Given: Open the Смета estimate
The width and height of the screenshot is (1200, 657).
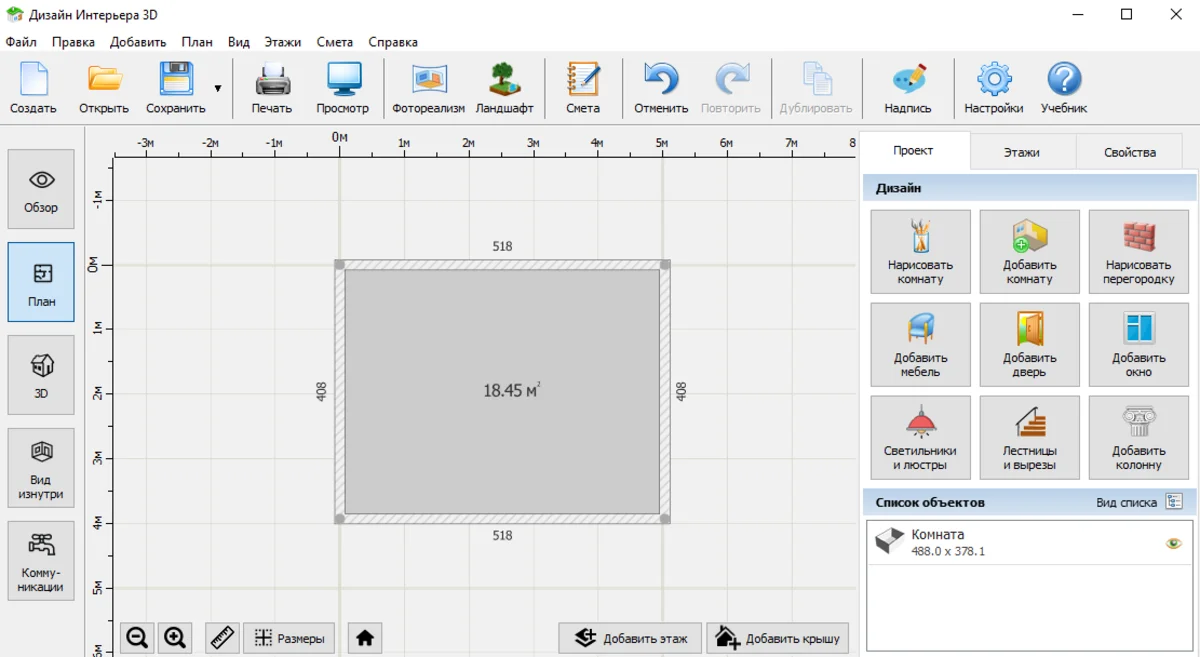Looking at the screenshot, I should point(583,88).
